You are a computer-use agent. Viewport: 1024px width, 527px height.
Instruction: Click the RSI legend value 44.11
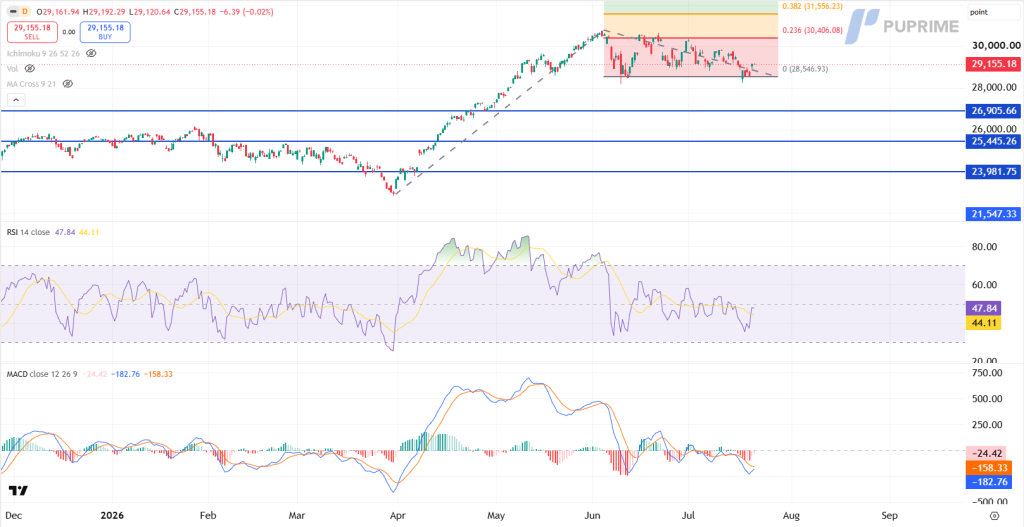pos(88,232)
